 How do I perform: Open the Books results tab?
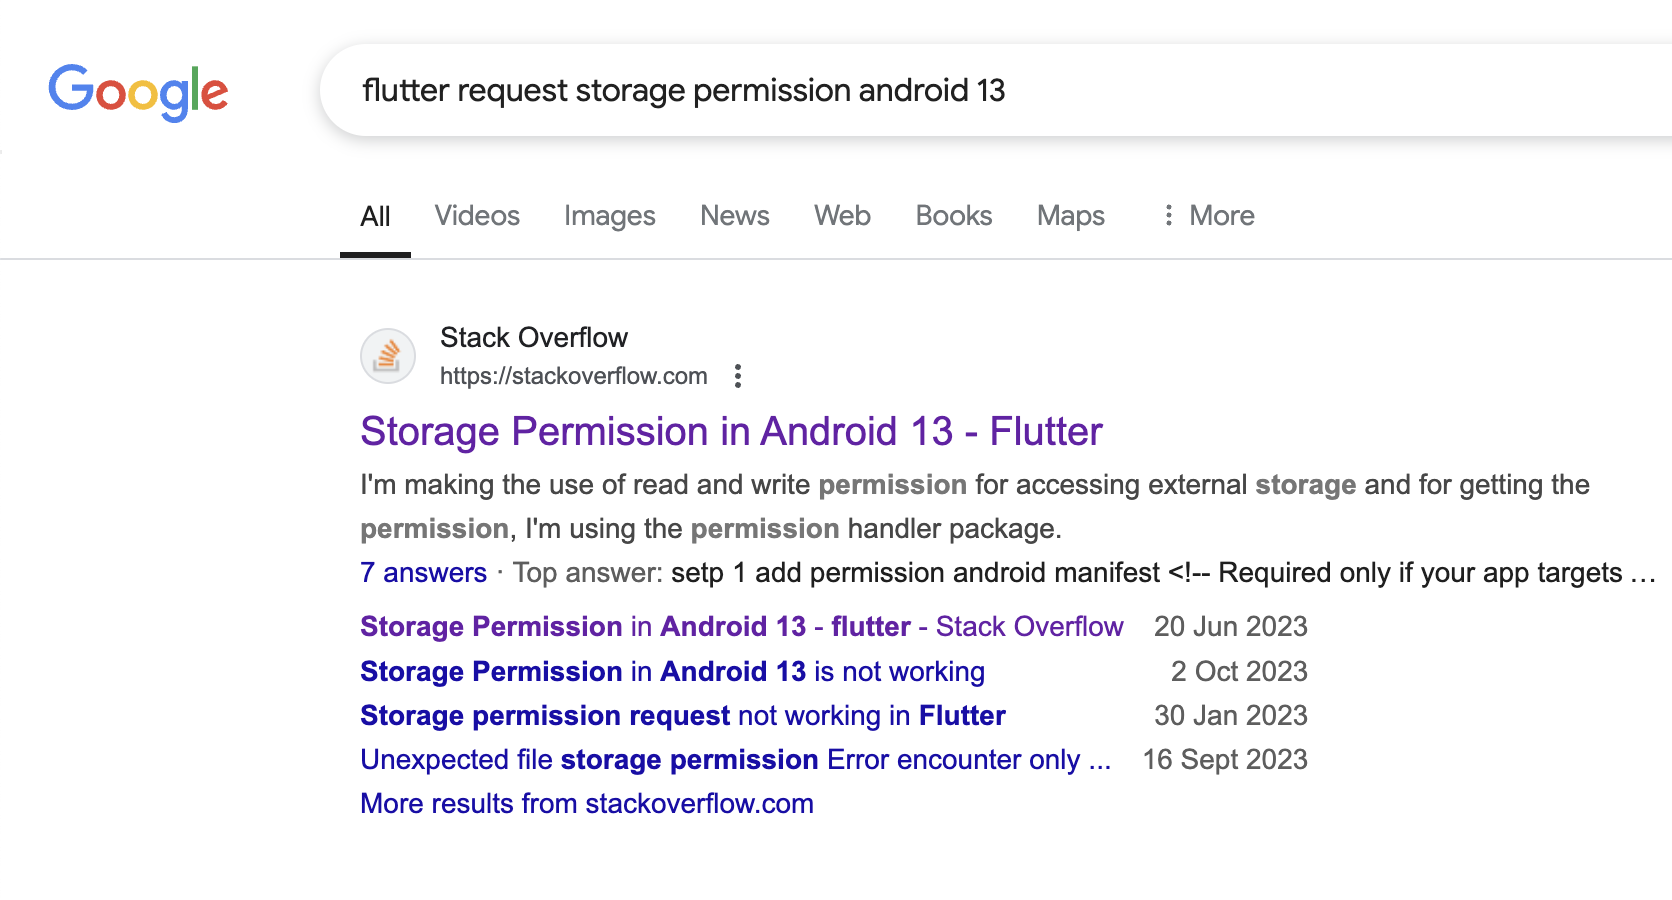point(954,216)
